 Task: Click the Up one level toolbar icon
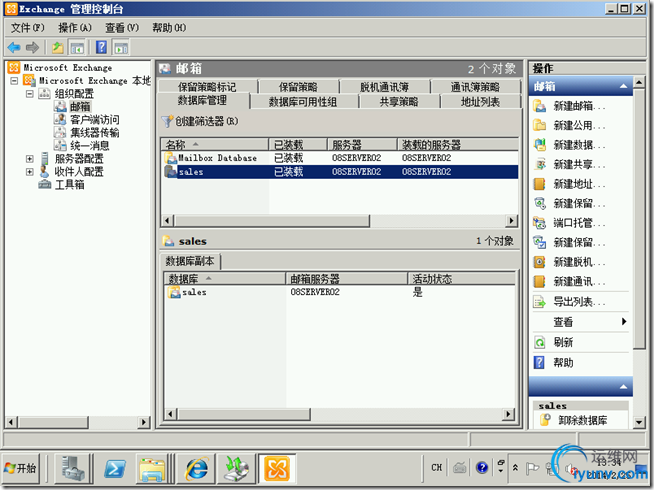(x=58, y=48)
